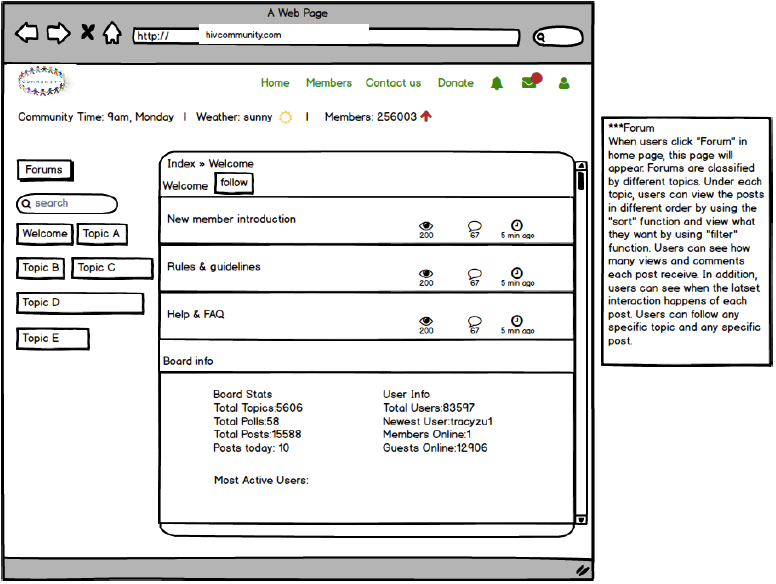Click the forum search field

click(x=68, y=204)
